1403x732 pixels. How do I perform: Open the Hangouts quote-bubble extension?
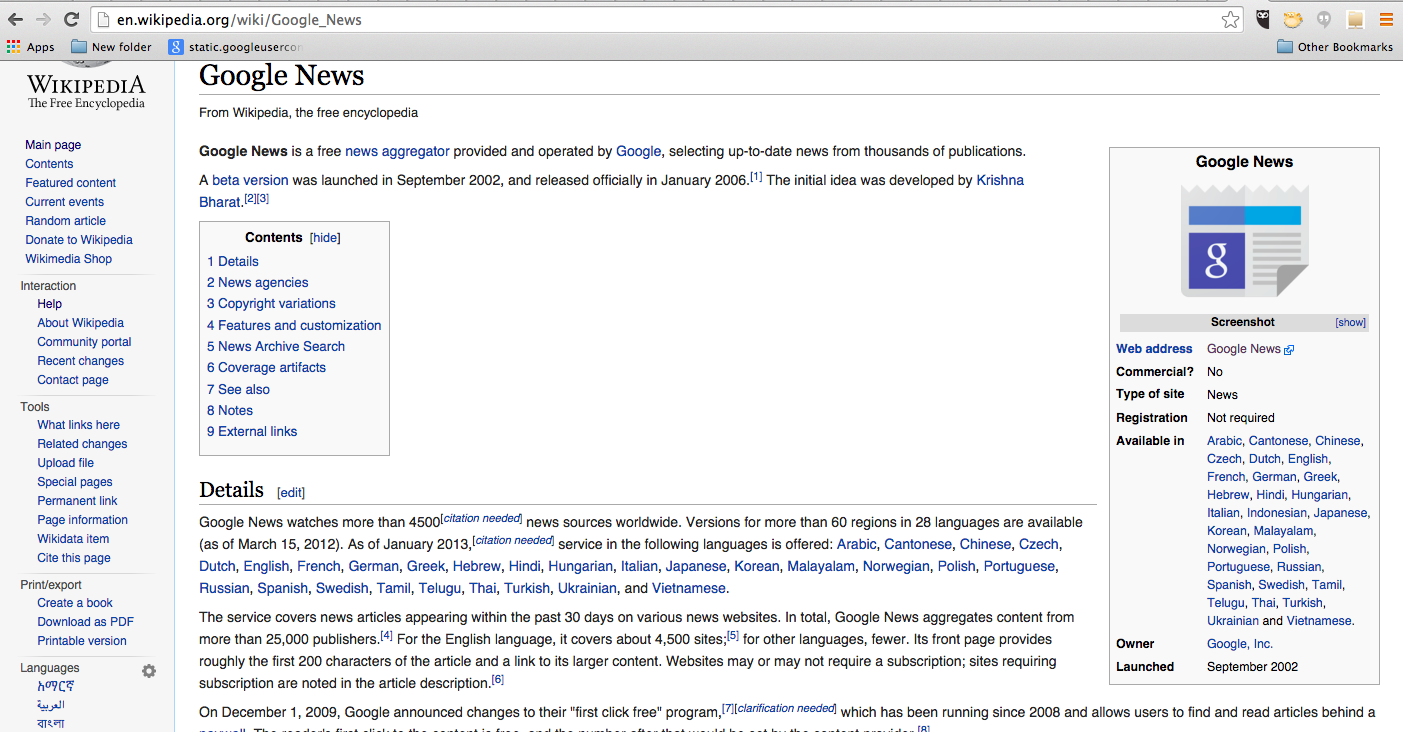coord(1324,19)
